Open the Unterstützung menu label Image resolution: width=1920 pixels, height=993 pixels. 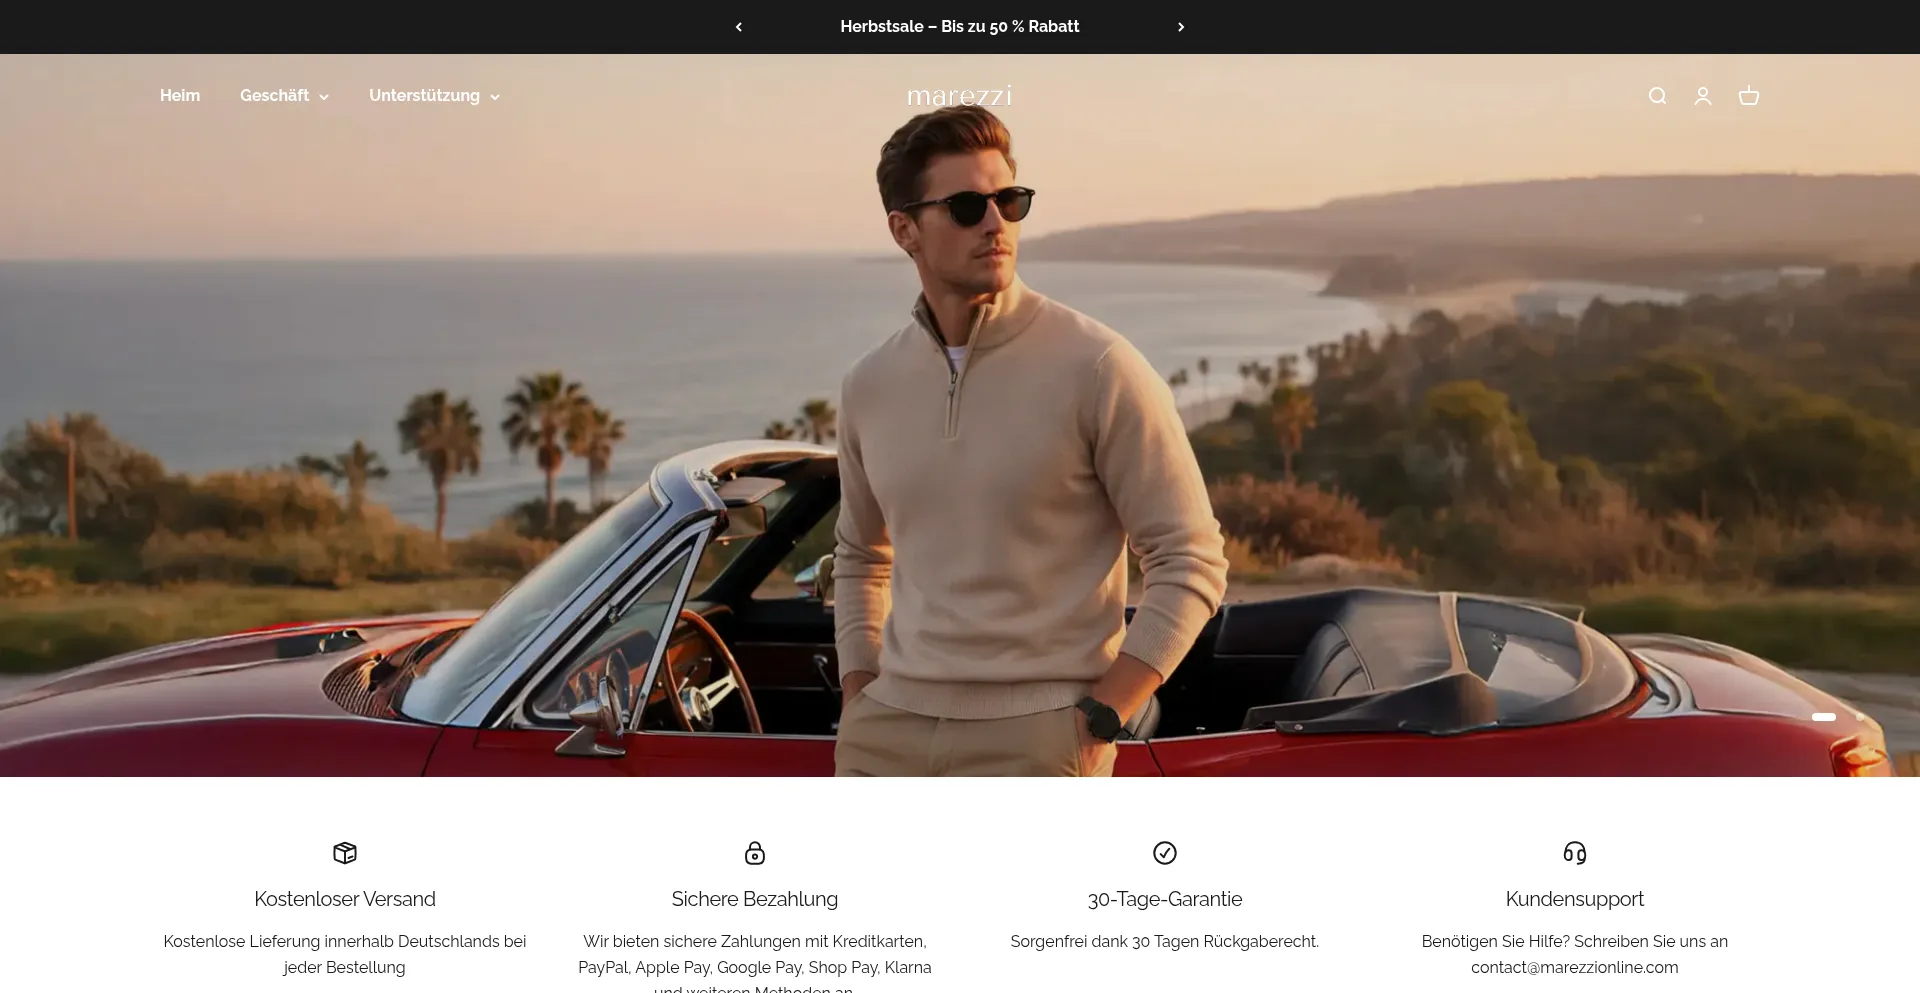[424, 96]
